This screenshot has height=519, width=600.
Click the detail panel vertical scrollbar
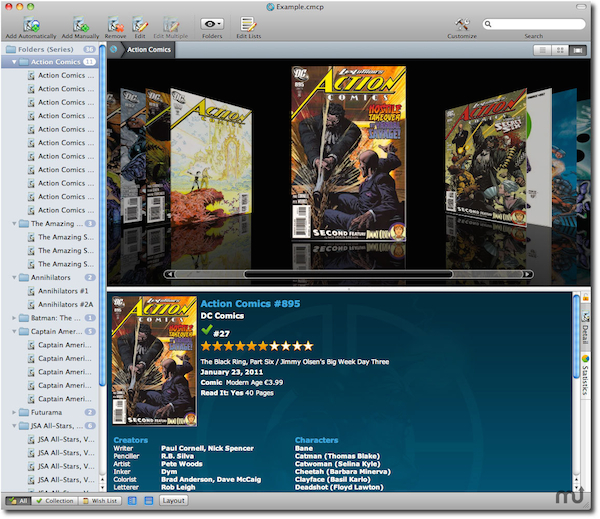coord(576,336)
